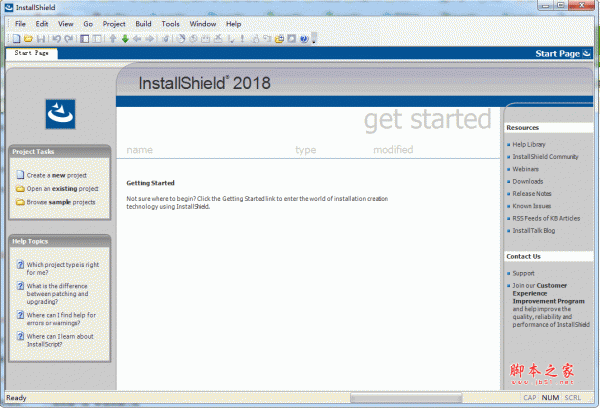Click the green down arrow toolbar icon
Viewport: 600px width, 408px height.
pyautogui.click(x=125, y=38)
